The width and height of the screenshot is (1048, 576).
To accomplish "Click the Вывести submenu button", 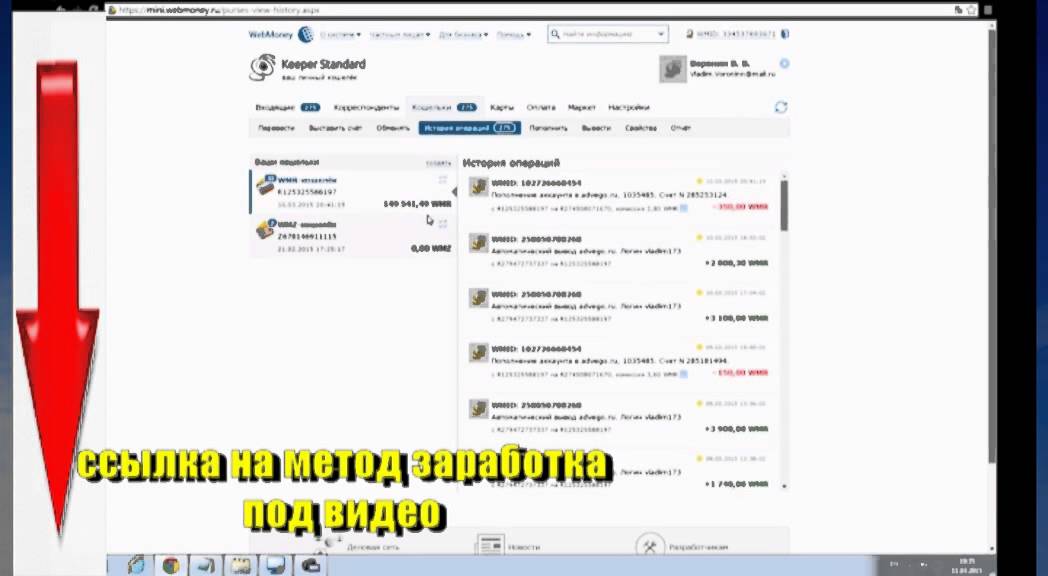I will [x=596, y=128].
